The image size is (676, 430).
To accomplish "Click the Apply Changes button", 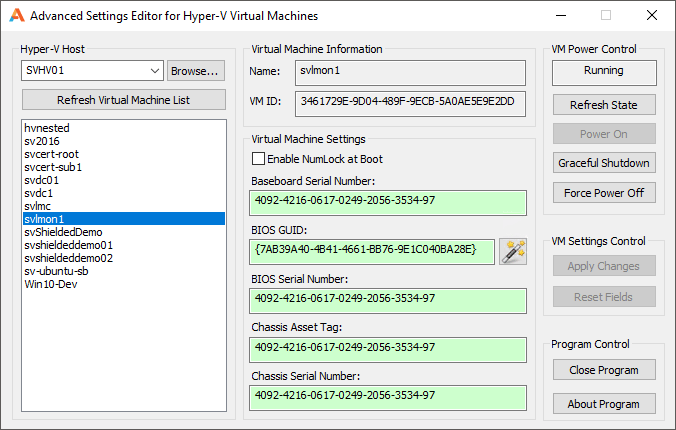I will pos(604,266).
